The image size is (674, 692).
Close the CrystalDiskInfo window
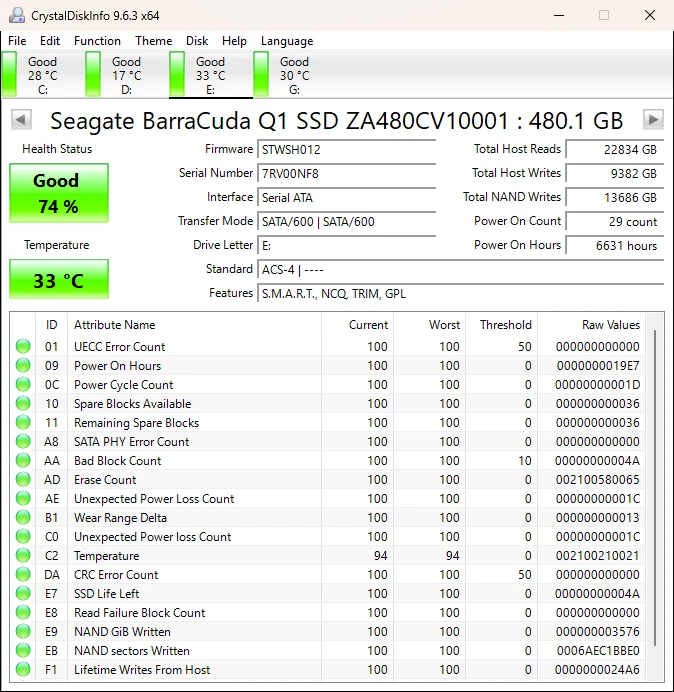[x=650, y=15]
